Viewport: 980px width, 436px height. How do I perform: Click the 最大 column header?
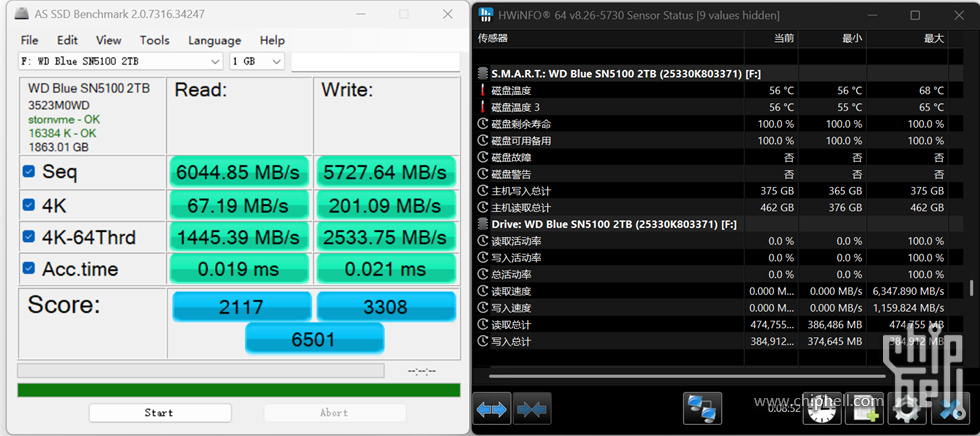click(x=933, y=38)
